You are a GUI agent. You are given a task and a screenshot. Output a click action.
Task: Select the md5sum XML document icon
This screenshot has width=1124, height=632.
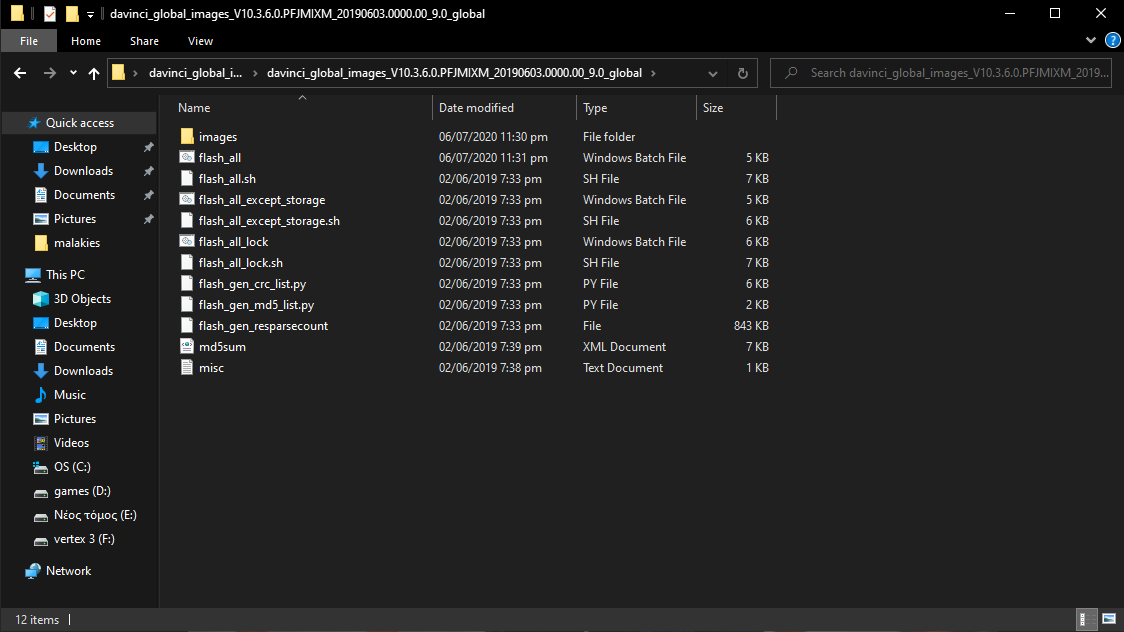[x=187, y=347]
